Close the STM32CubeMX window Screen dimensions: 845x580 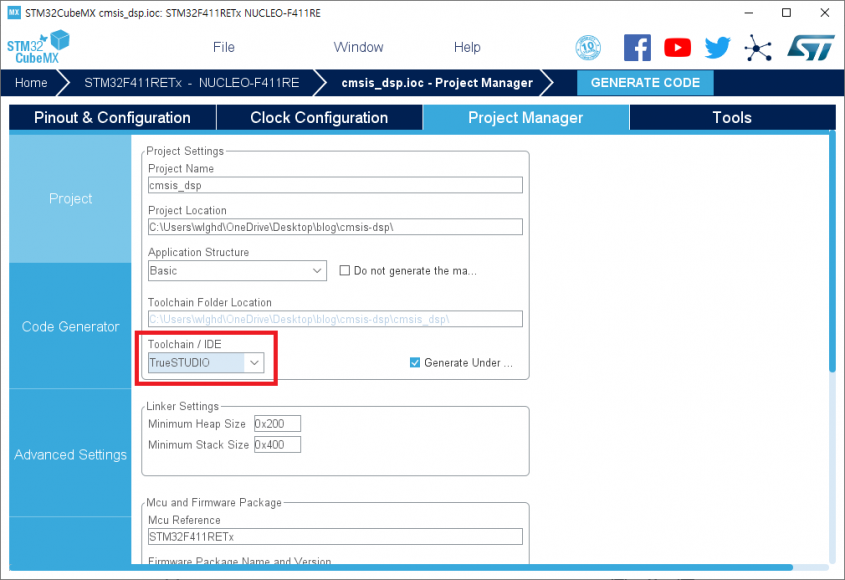click(x=825, y=12)
